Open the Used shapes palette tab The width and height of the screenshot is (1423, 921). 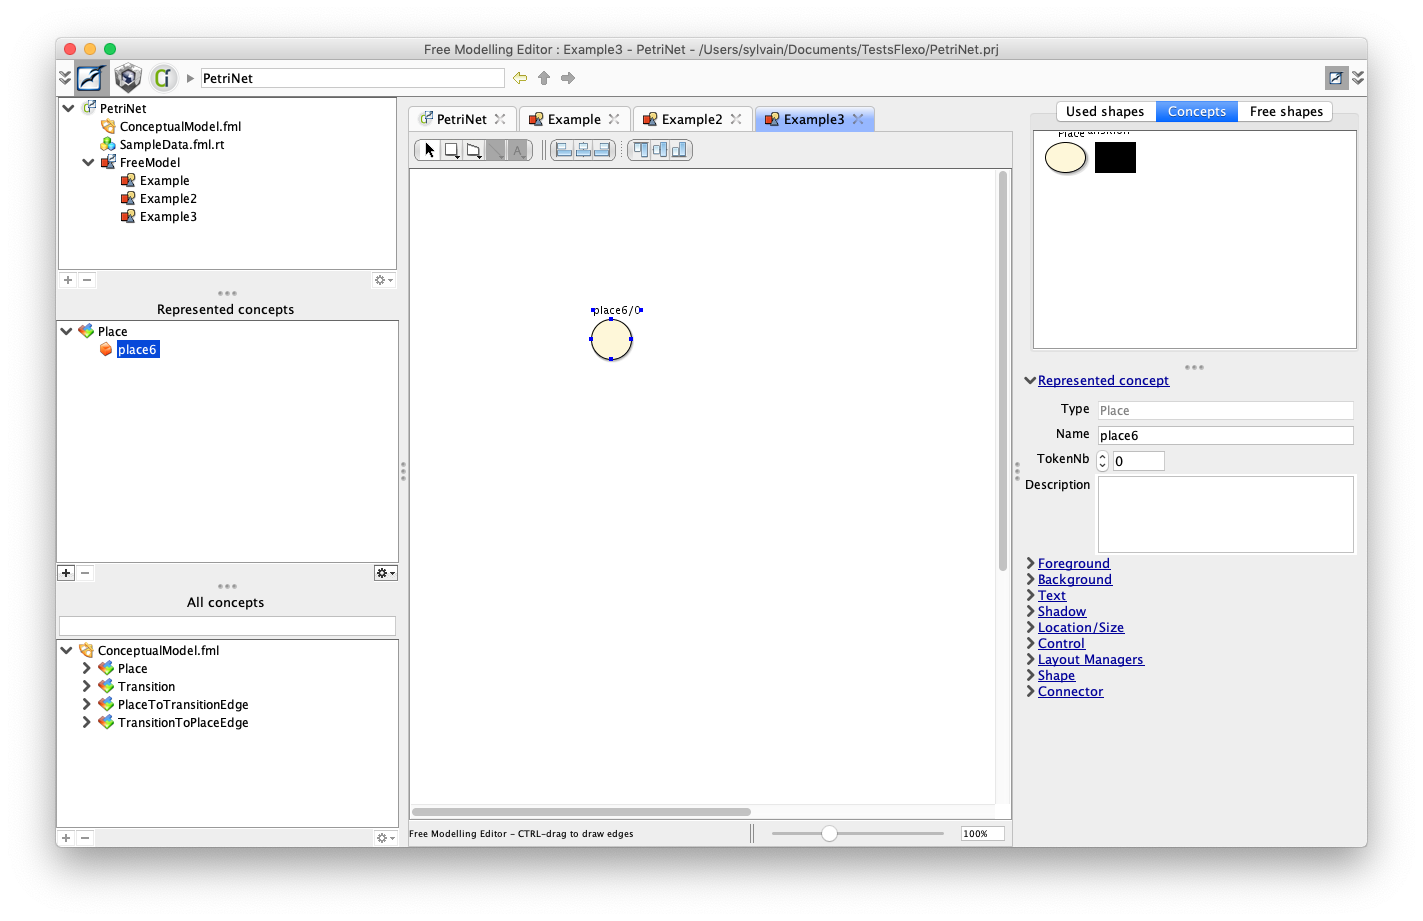point(1105,112)
